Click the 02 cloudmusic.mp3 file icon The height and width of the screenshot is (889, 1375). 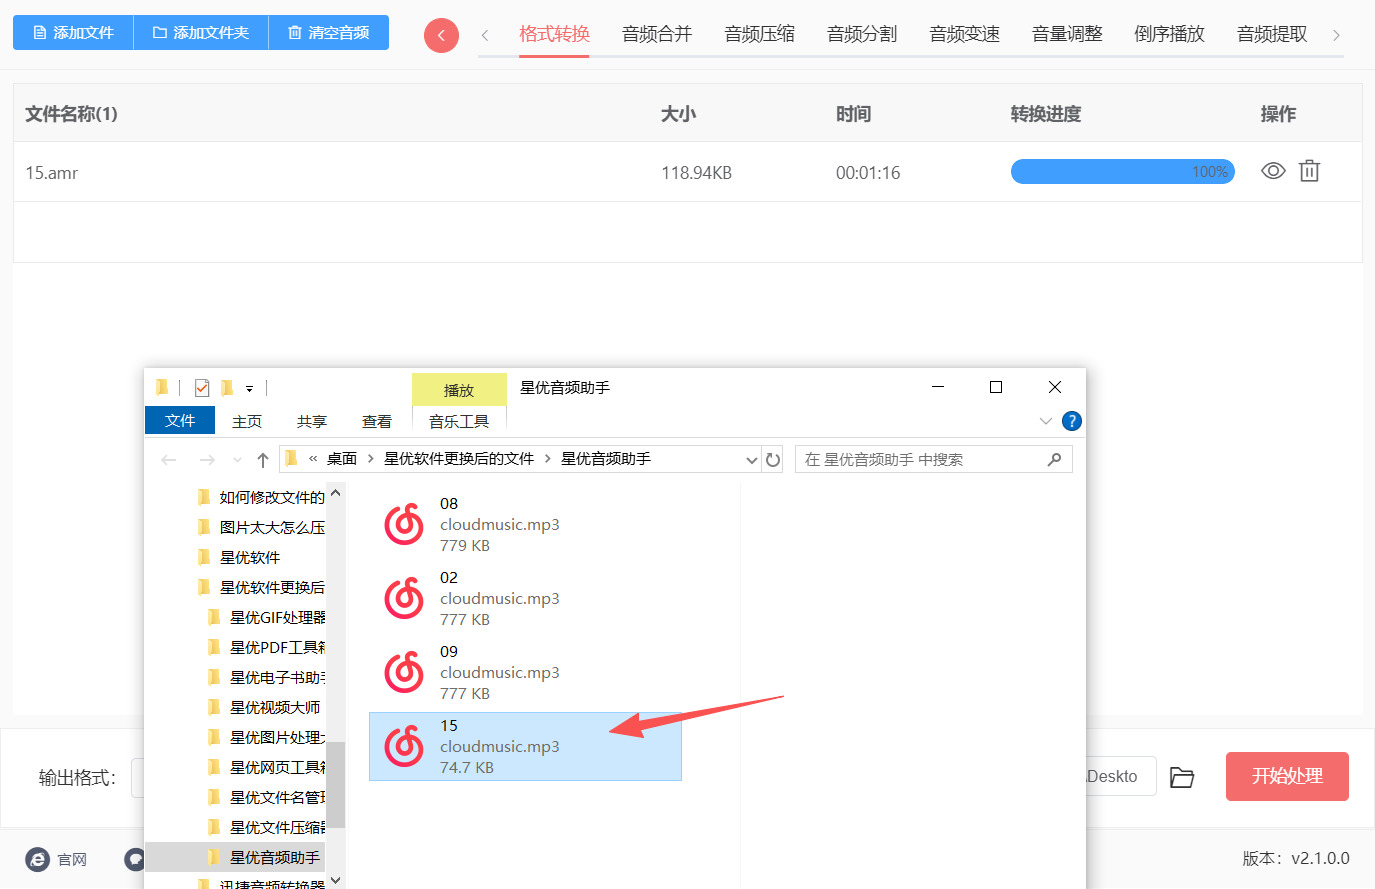[404, 598]
